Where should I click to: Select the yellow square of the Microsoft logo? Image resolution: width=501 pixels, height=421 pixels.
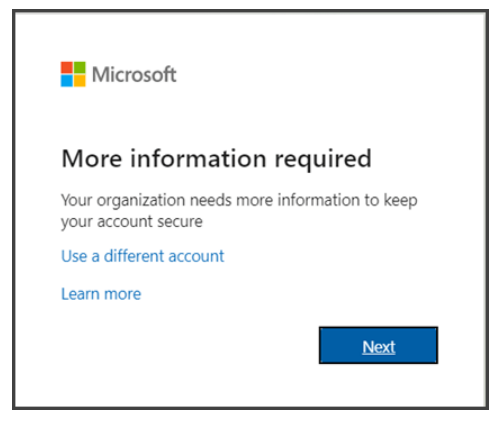coord(80,81)
